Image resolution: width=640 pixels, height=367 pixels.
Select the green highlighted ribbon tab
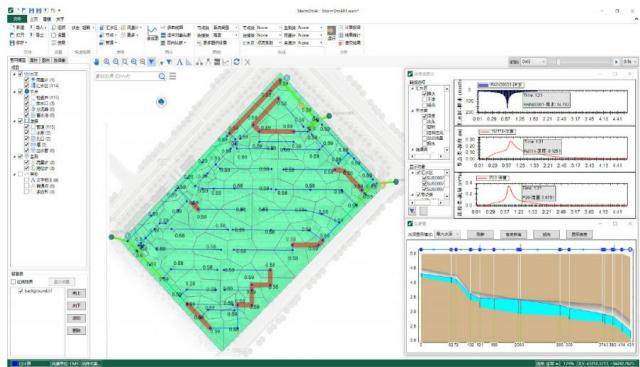pyautogui.click(x=17, y=19)
